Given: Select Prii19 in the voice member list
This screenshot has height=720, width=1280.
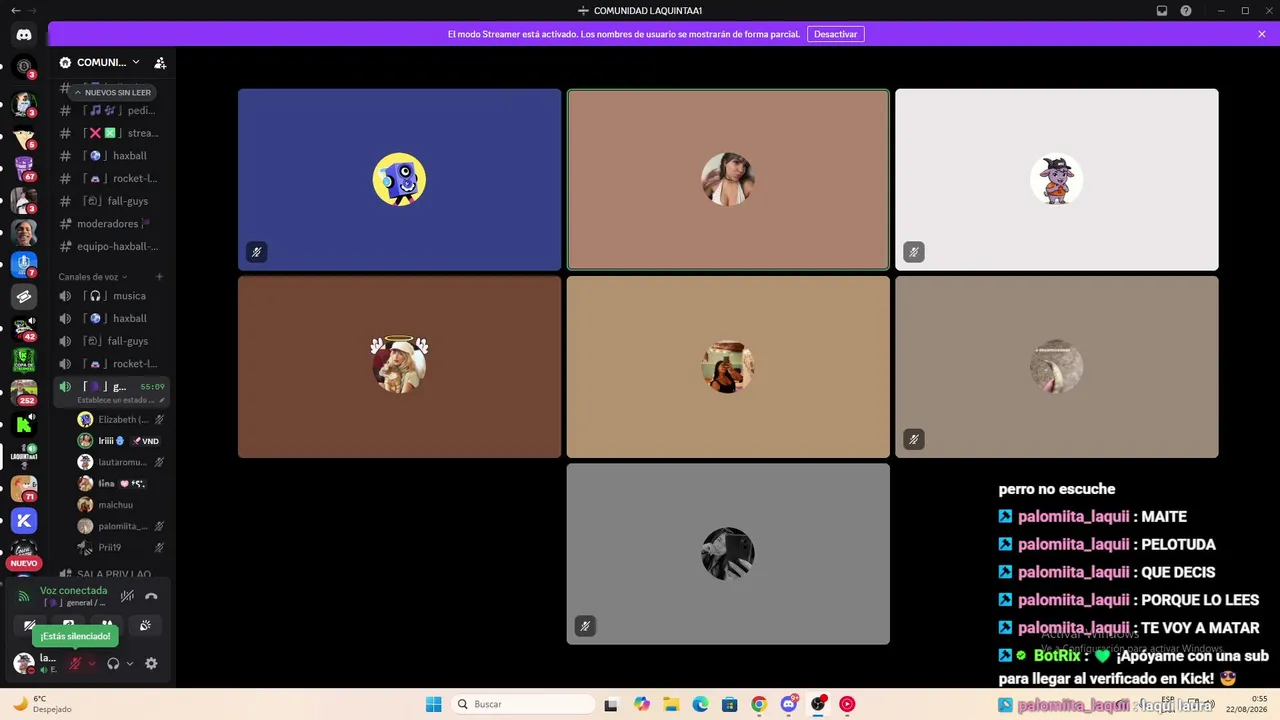Looking at the screenshot, I should click(121, 548).
